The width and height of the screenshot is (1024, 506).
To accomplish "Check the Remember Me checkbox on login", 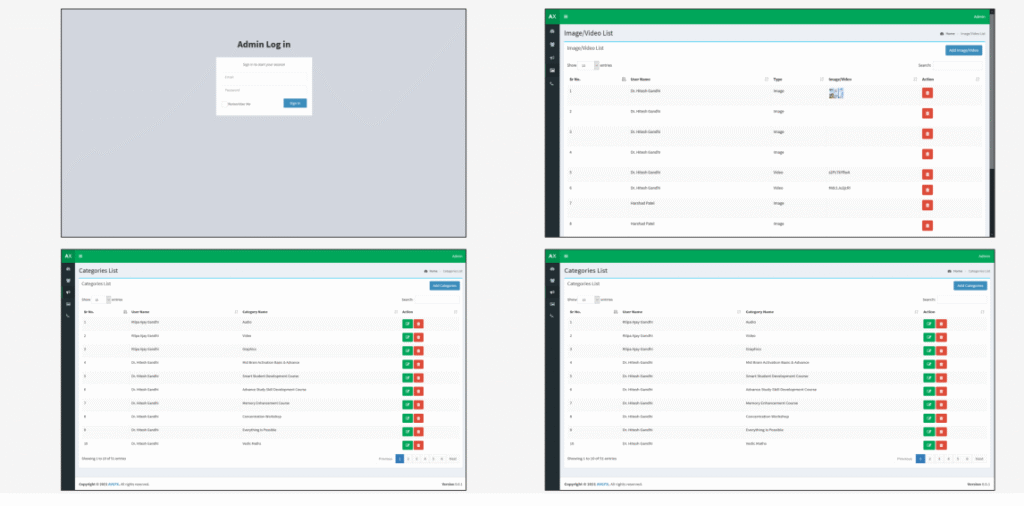I will [x=225, y=103].
